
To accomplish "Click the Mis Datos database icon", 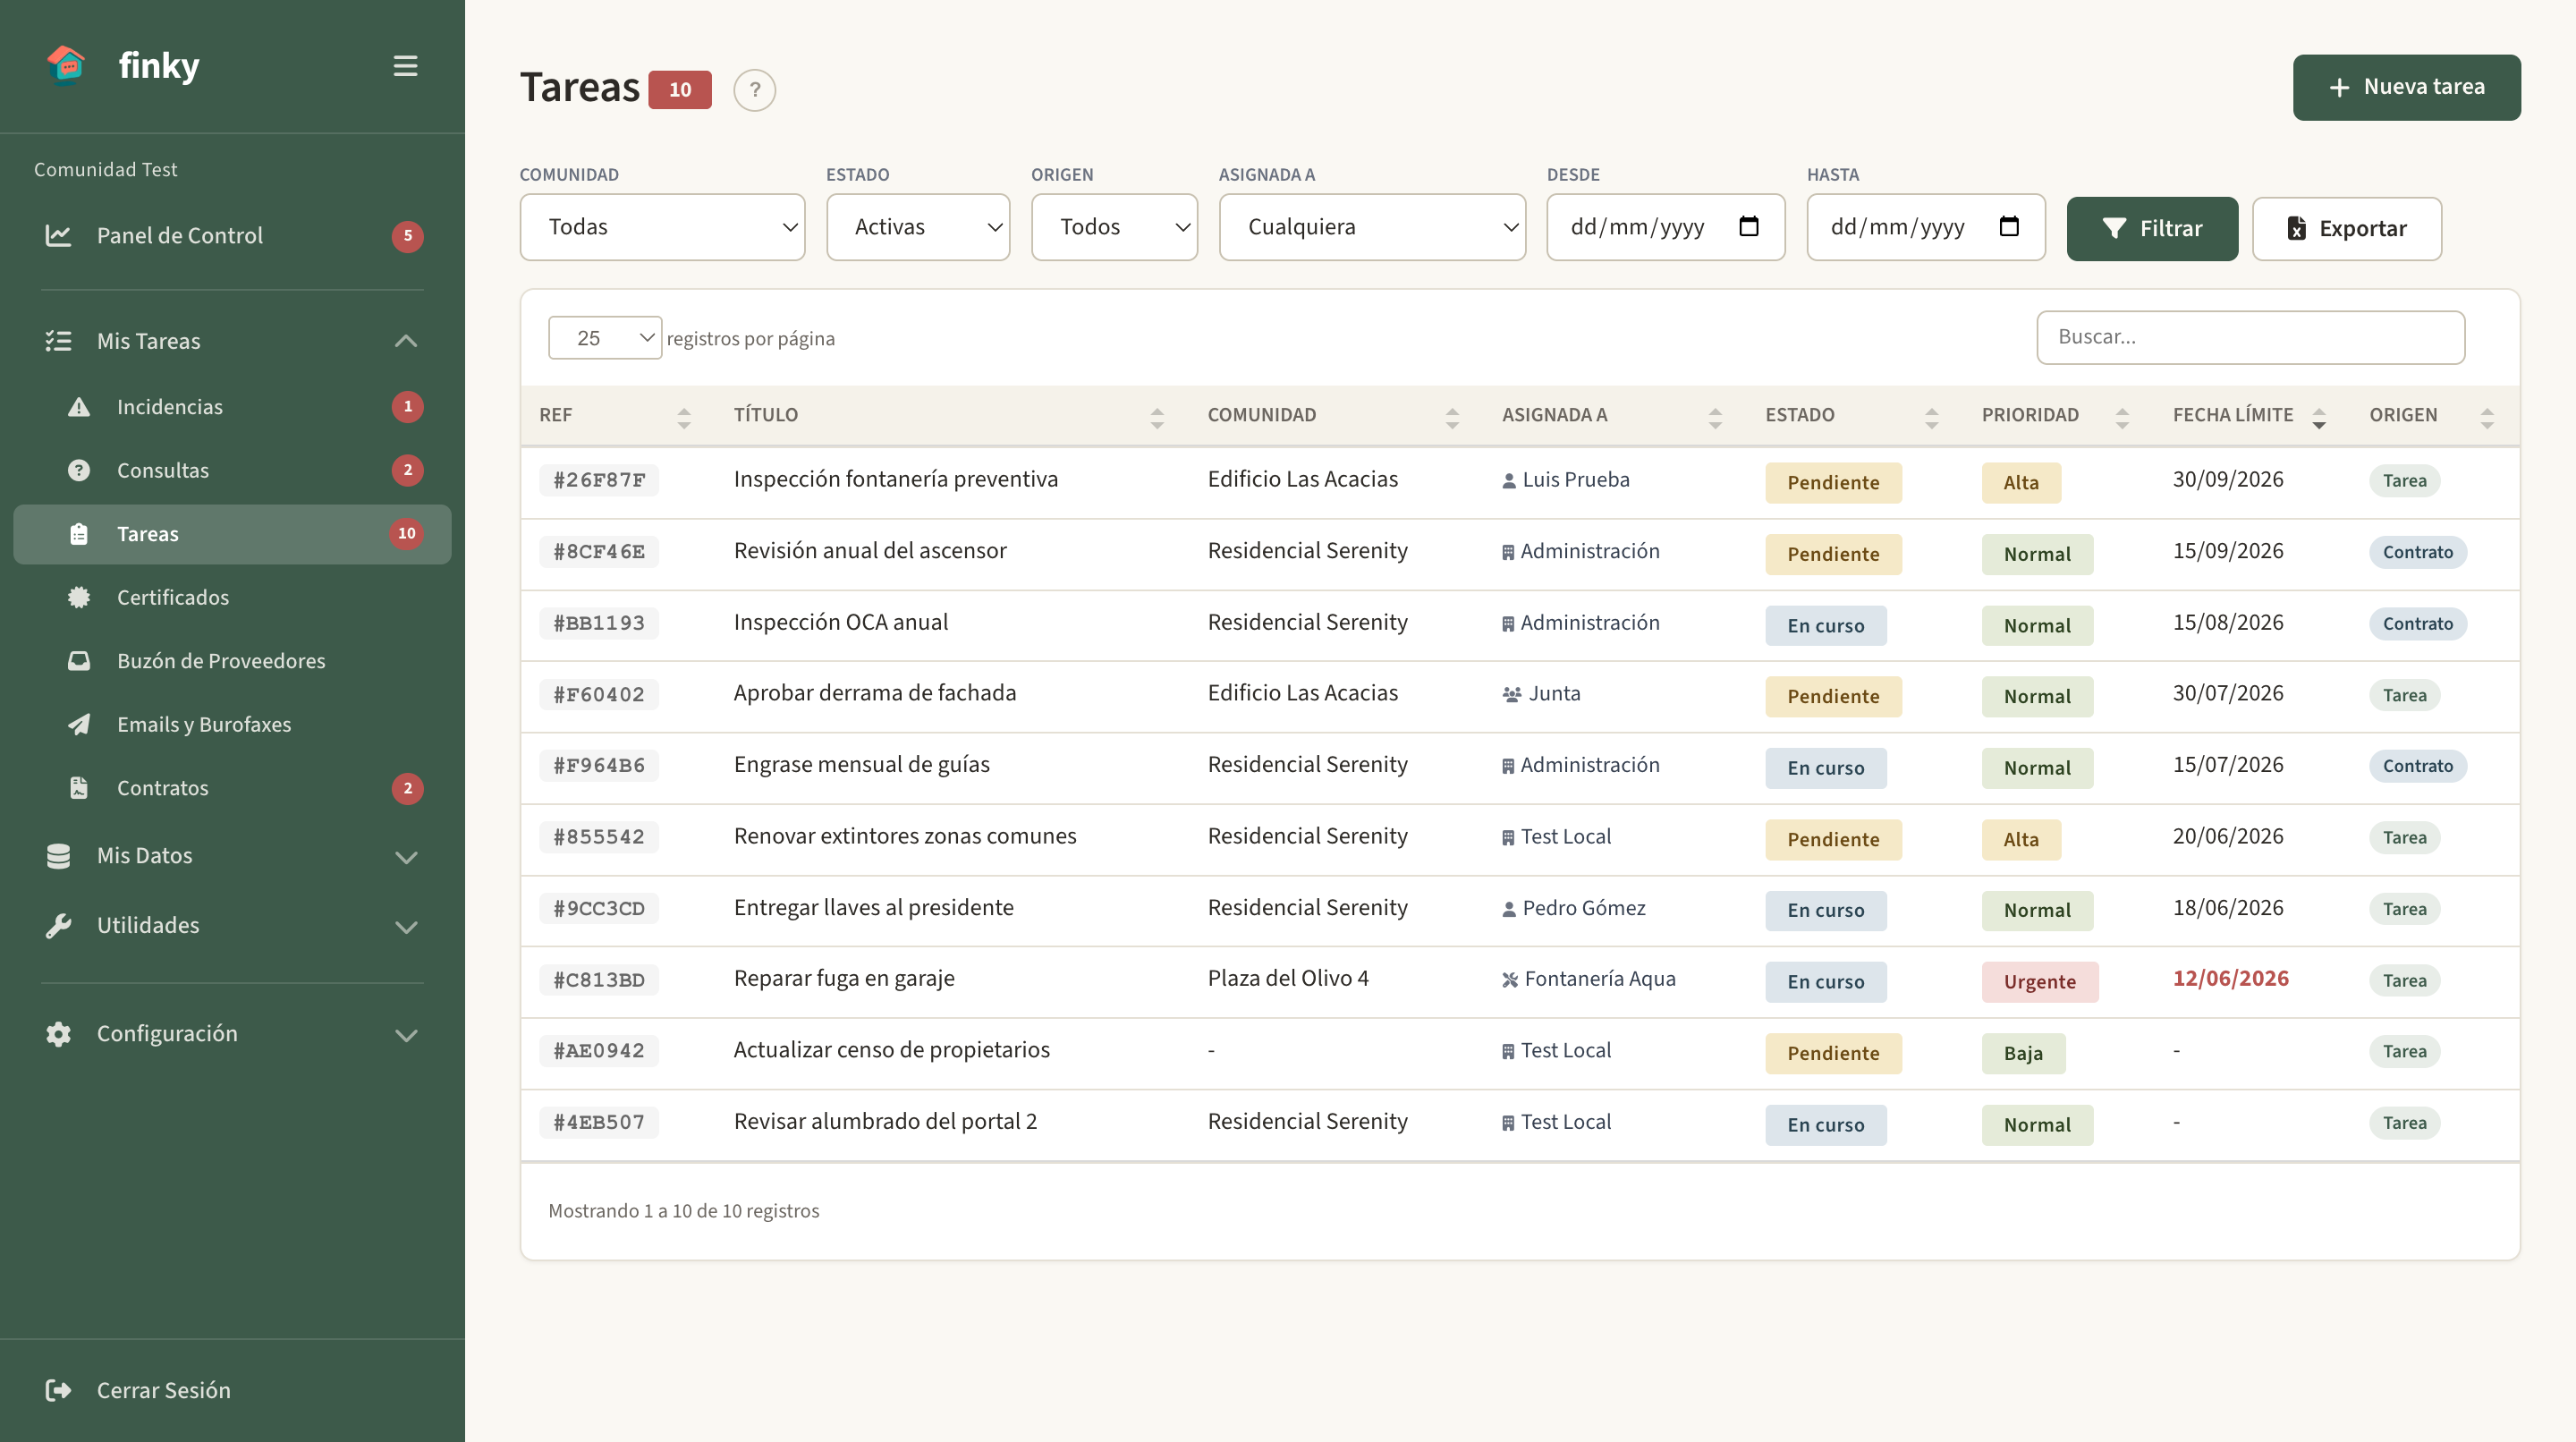I will [58, 856].
